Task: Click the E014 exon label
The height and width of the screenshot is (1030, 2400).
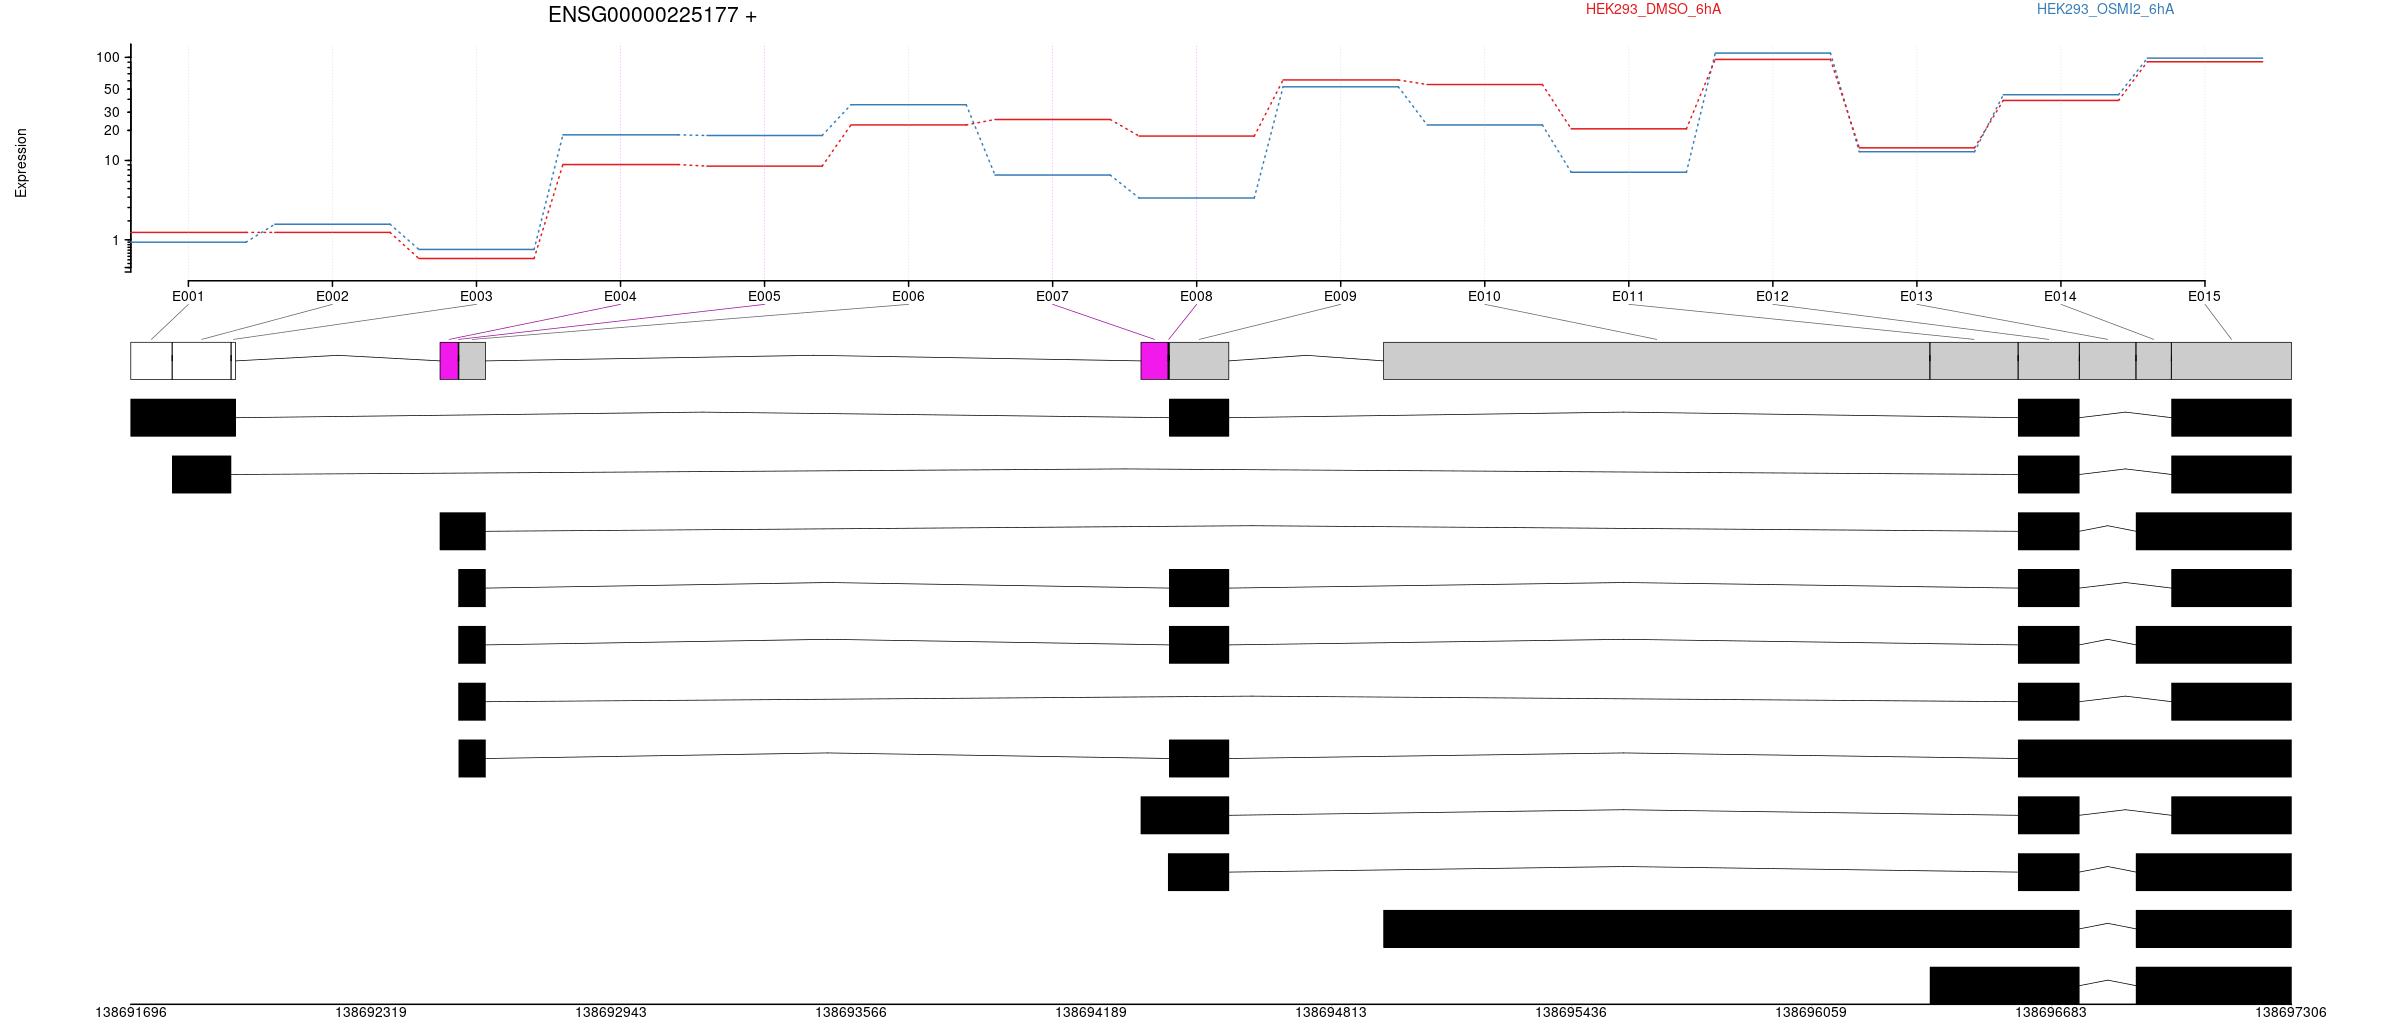Action: pyautogui.click(x=2060, y=296)
